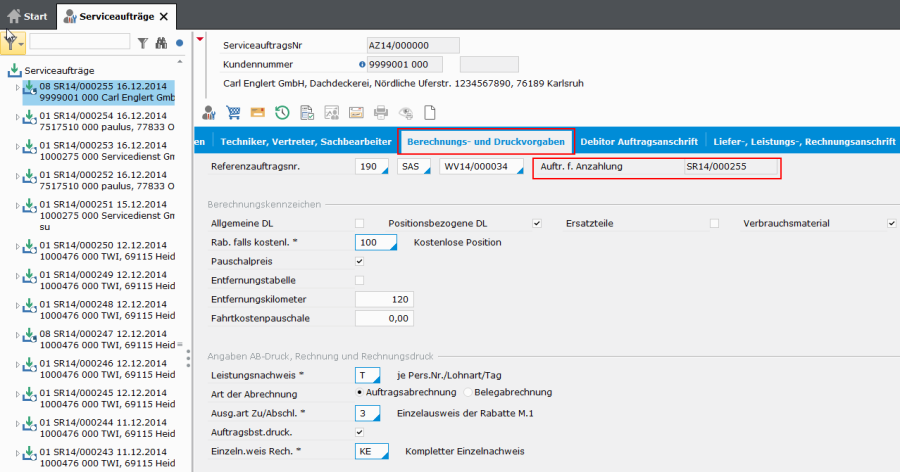Open the Leistungsnachweis lookup field
This screenshot has height=472, width=900.
[367, 376]
